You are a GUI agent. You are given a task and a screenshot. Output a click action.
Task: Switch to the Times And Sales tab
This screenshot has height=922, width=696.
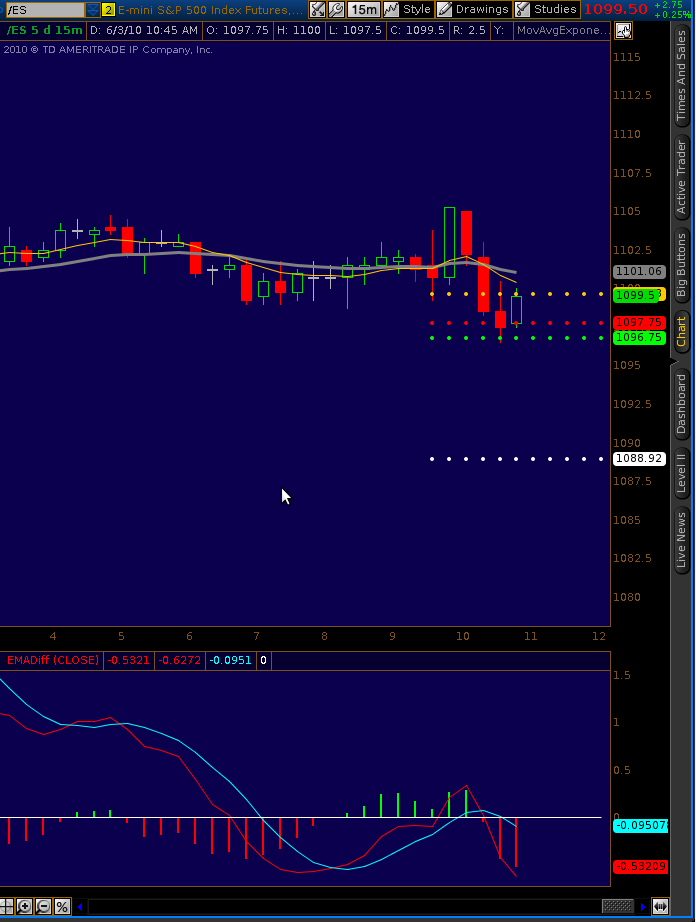681,76
